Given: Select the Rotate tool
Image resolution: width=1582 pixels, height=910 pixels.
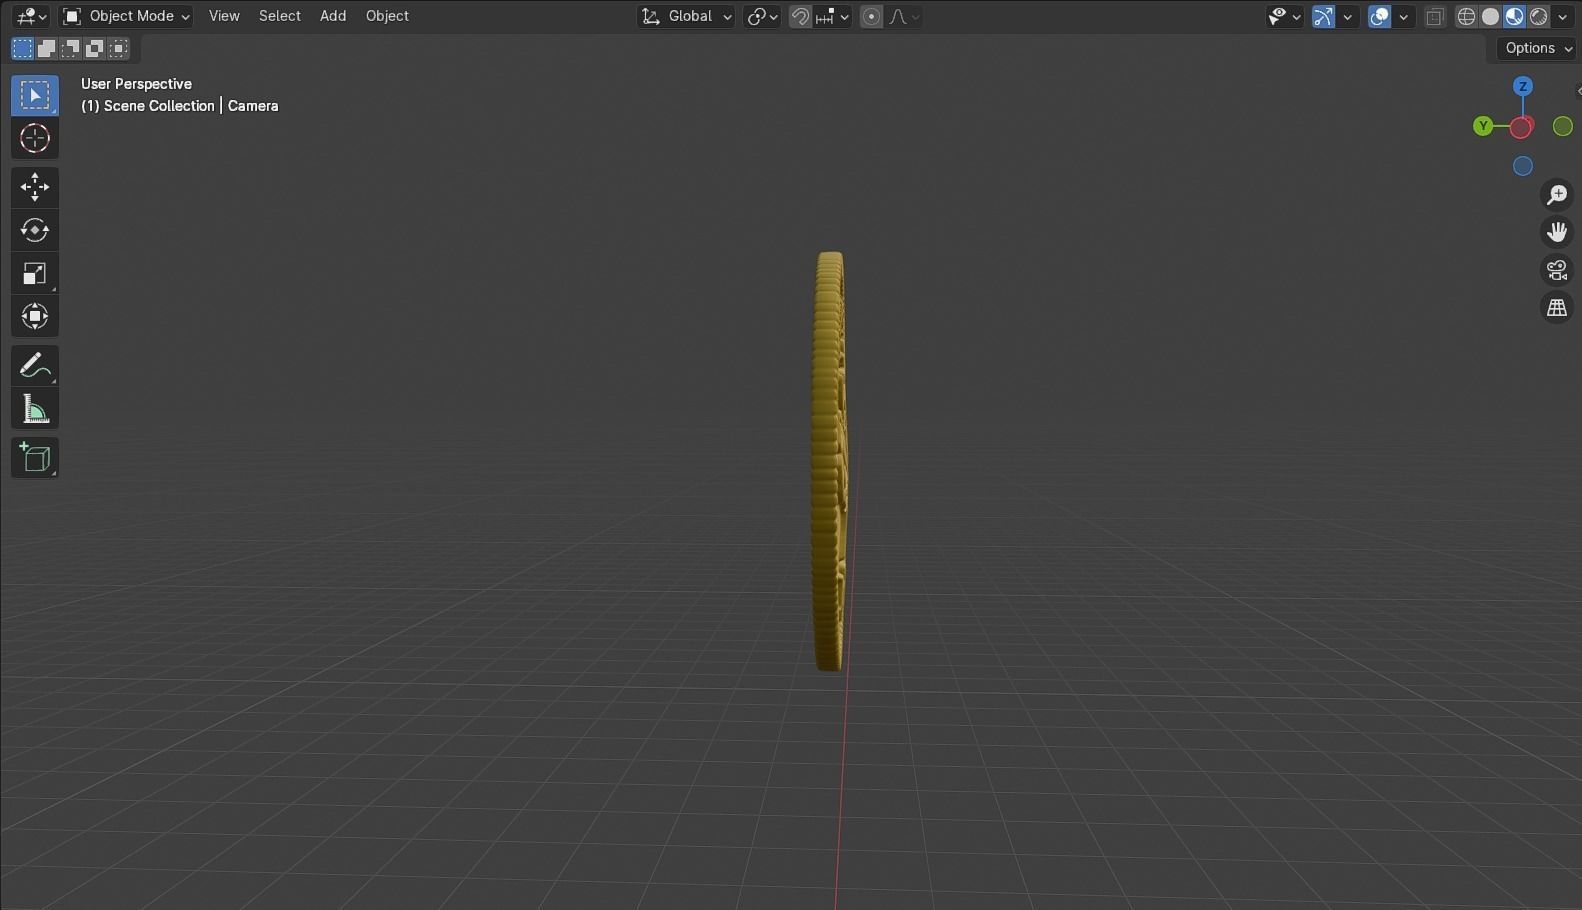Looking at the screenshot, I should [35, 230].
